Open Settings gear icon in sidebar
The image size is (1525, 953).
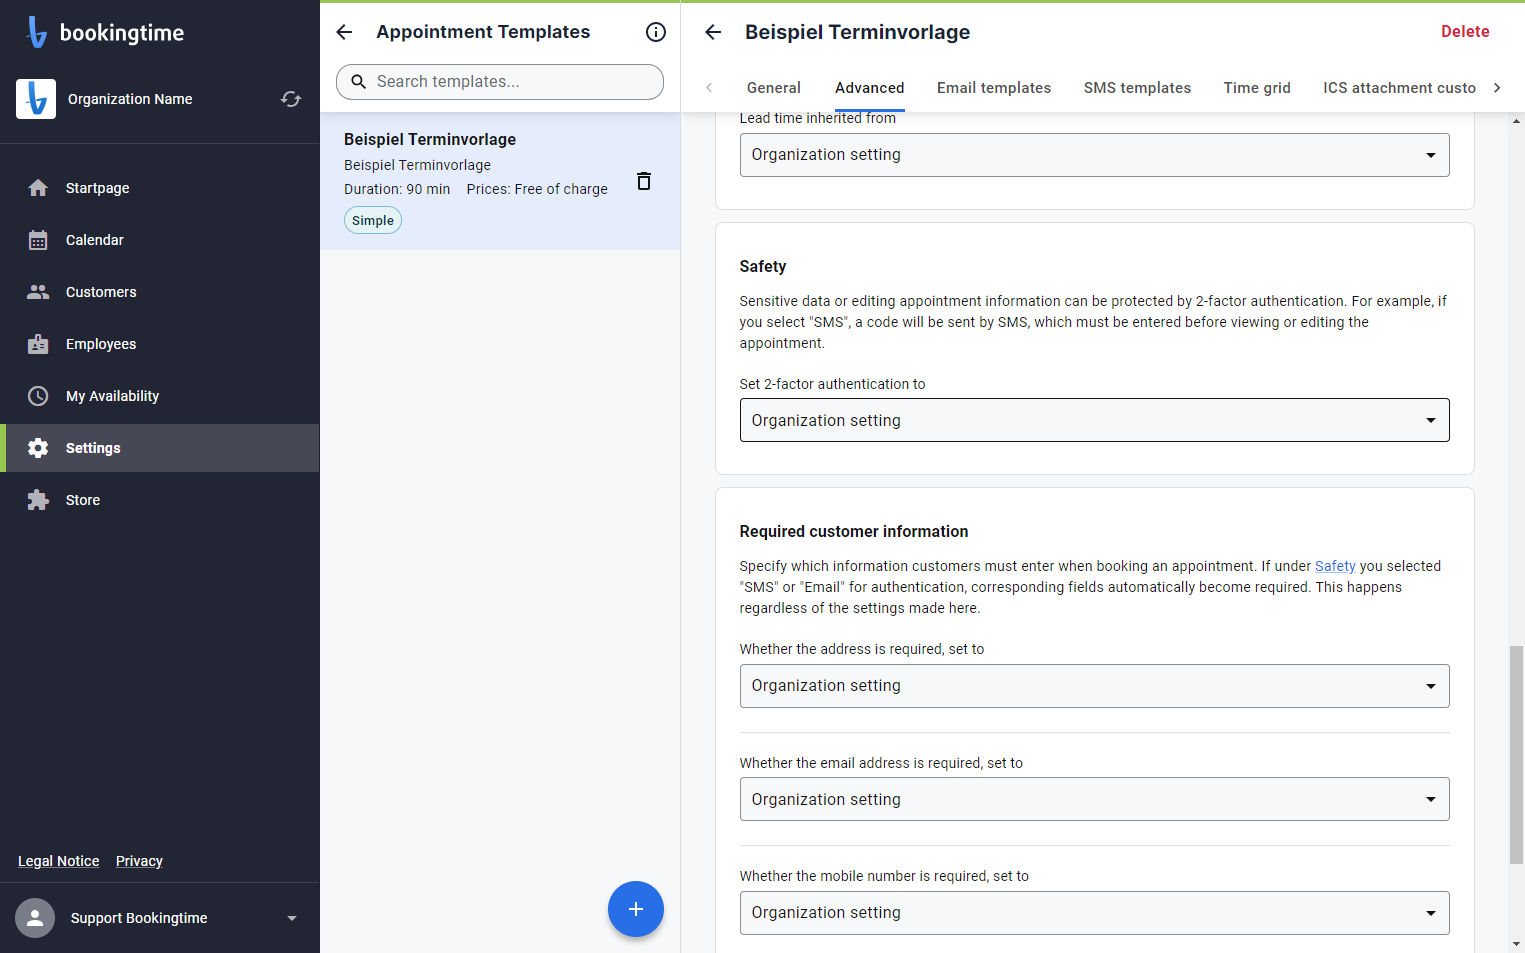click(38, 448)
